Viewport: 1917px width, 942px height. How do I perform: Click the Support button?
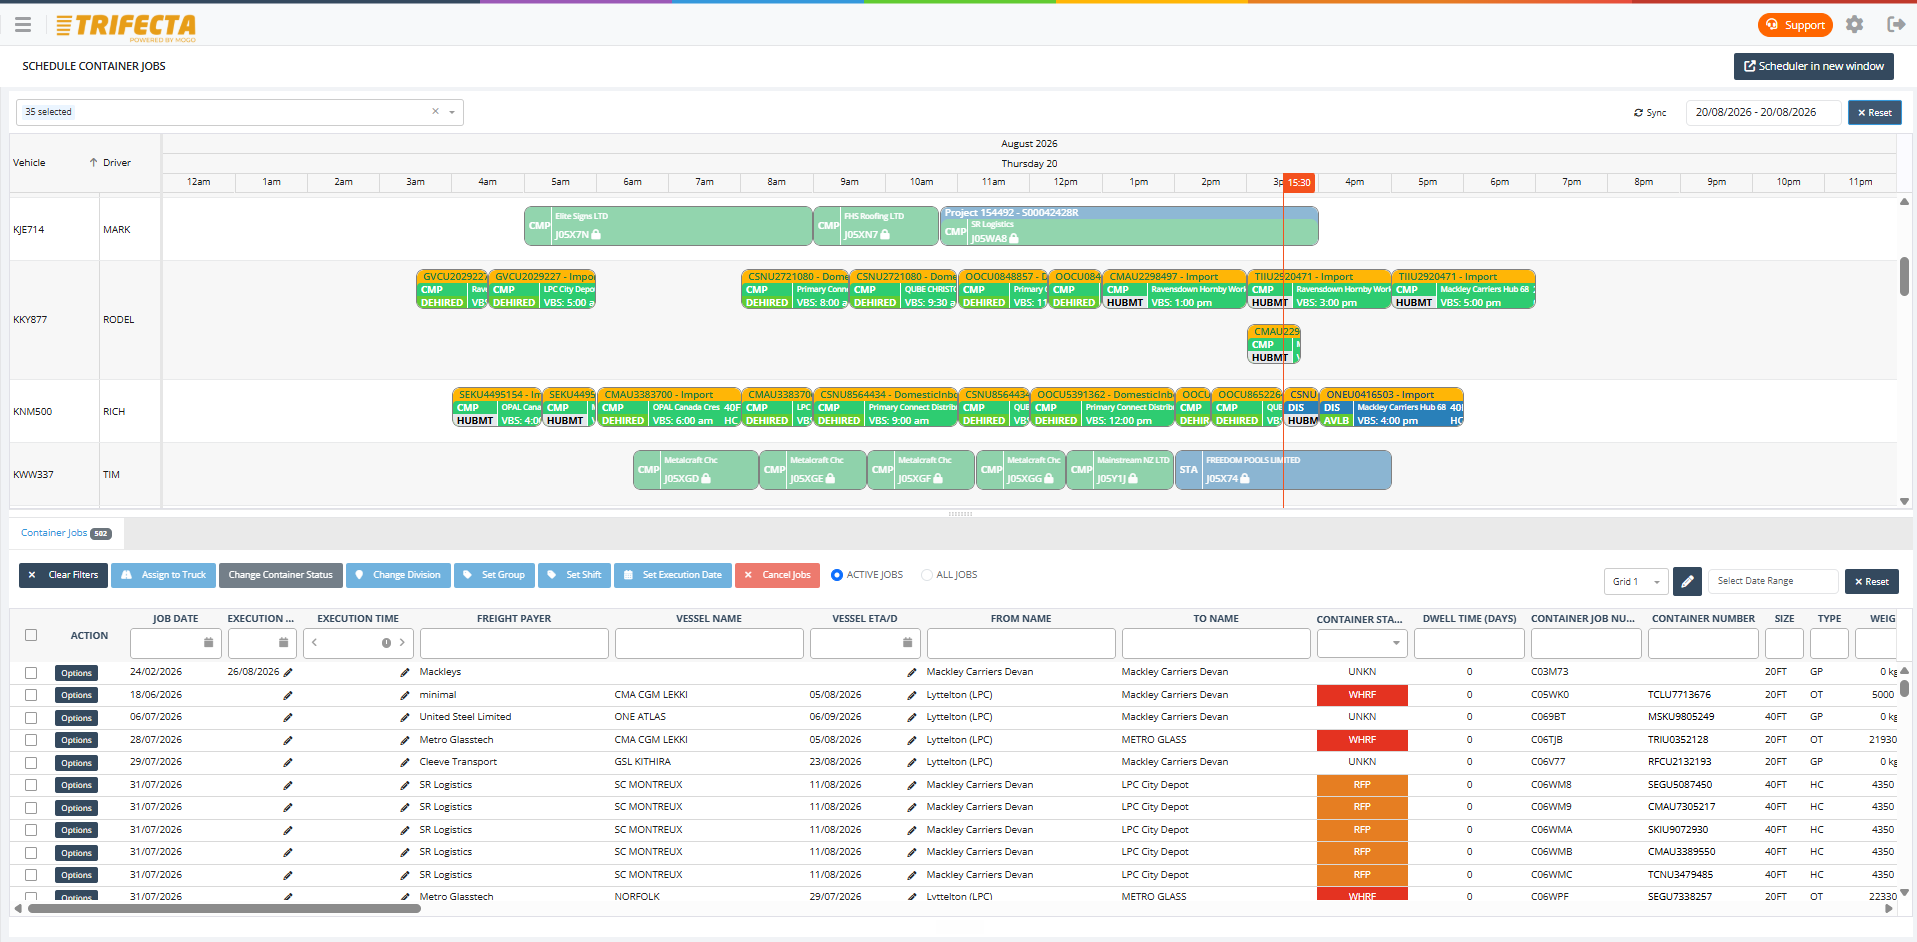click(1796, 25)
